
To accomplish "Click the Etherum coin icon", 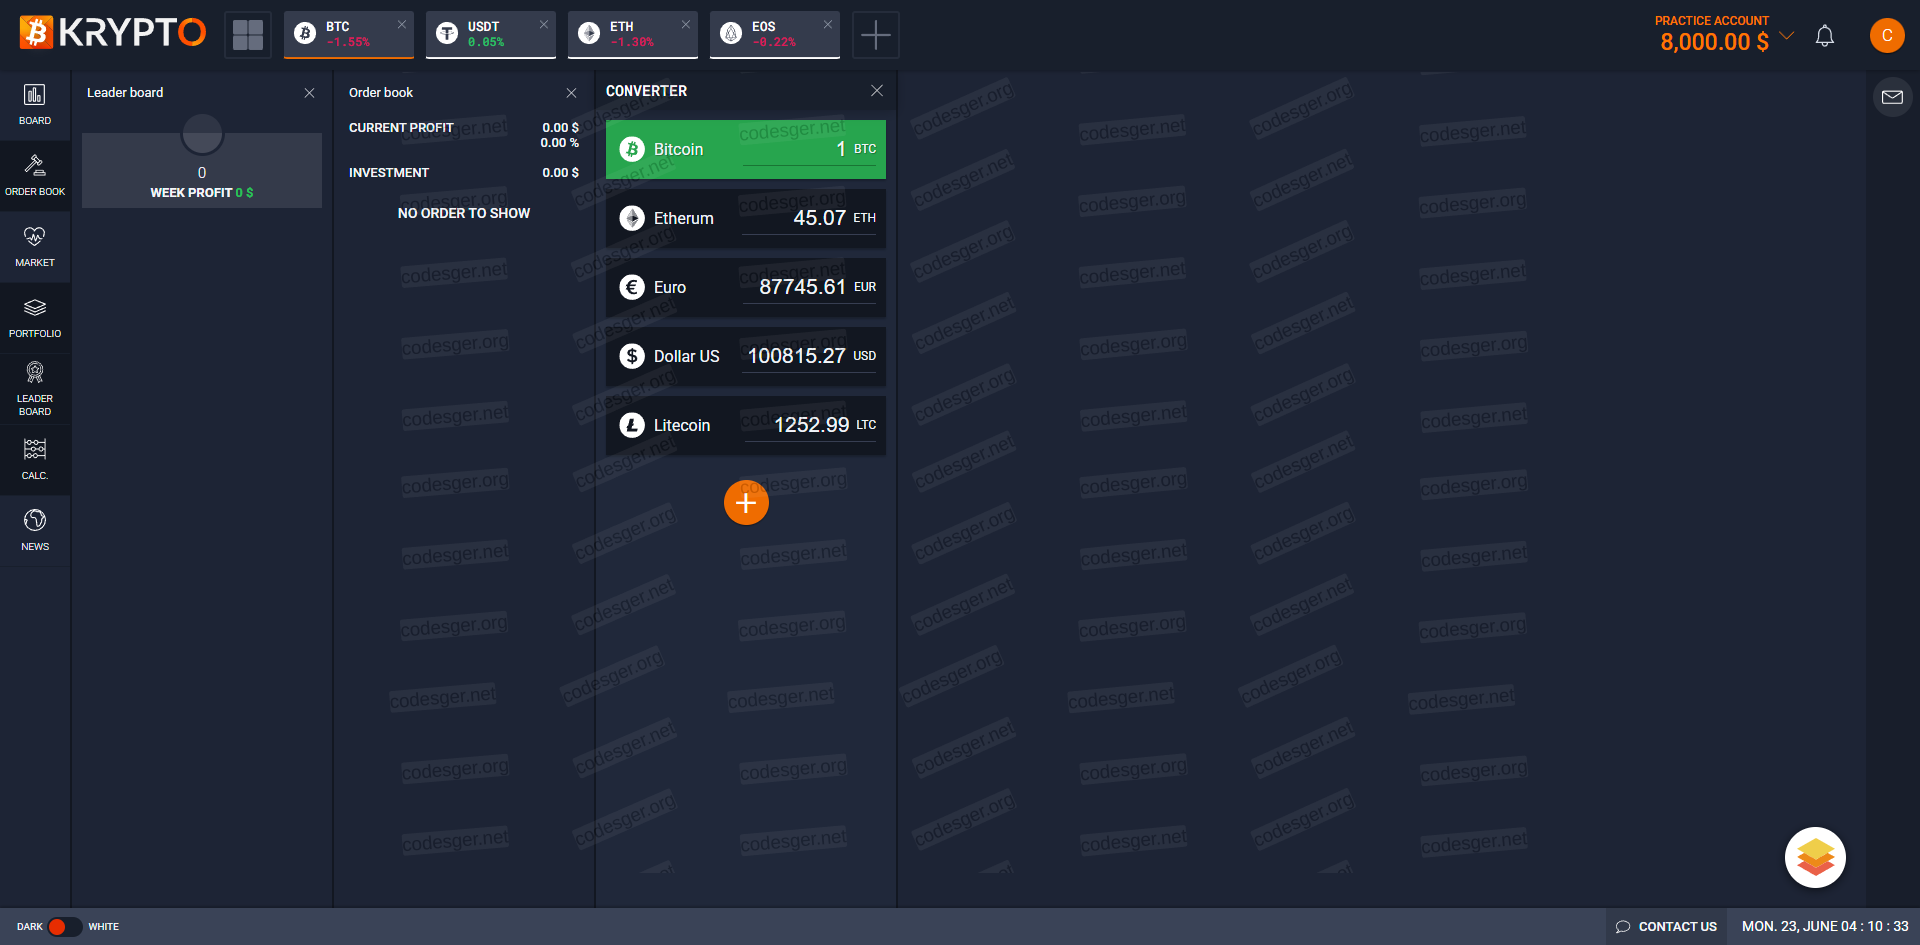I will click(x=632, y=218).
